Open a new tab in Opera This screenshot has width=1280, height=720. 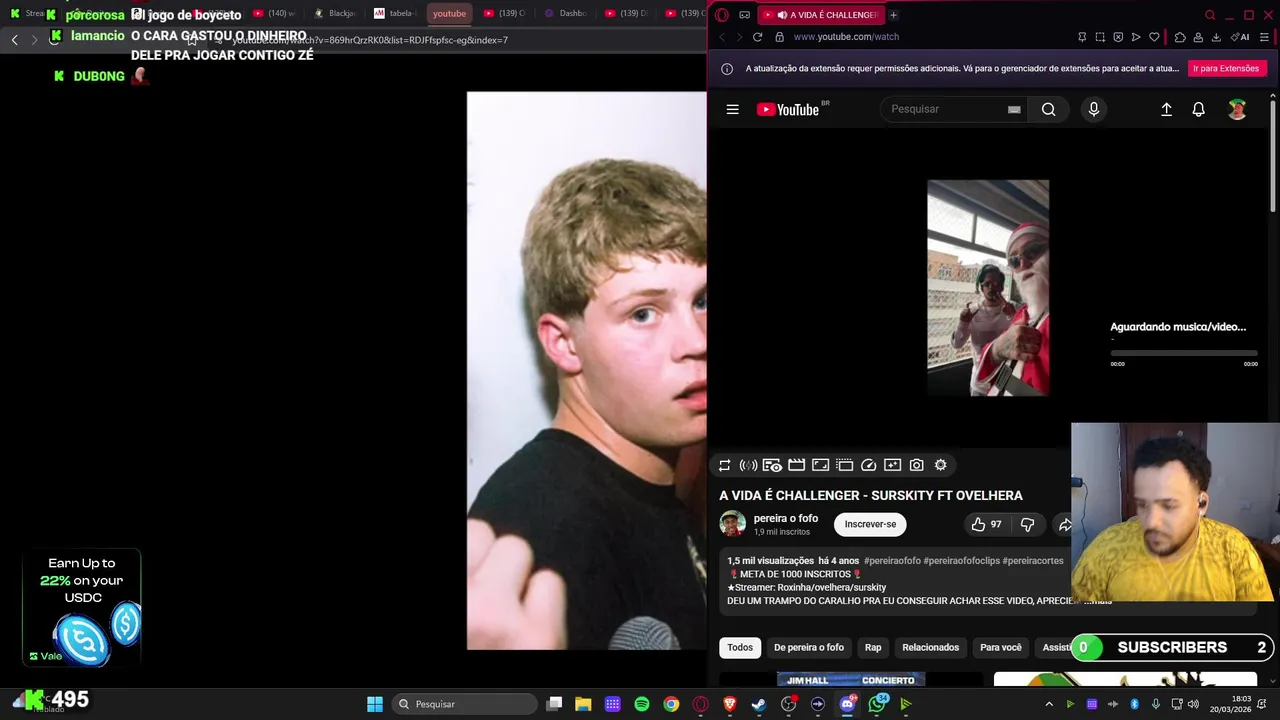[893, 15]
